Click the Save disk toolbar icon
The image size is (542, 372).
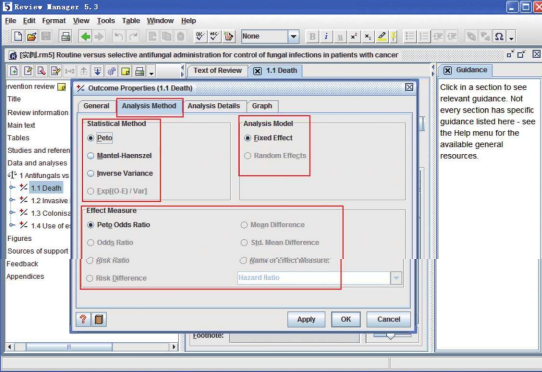(x=46, y=36)
